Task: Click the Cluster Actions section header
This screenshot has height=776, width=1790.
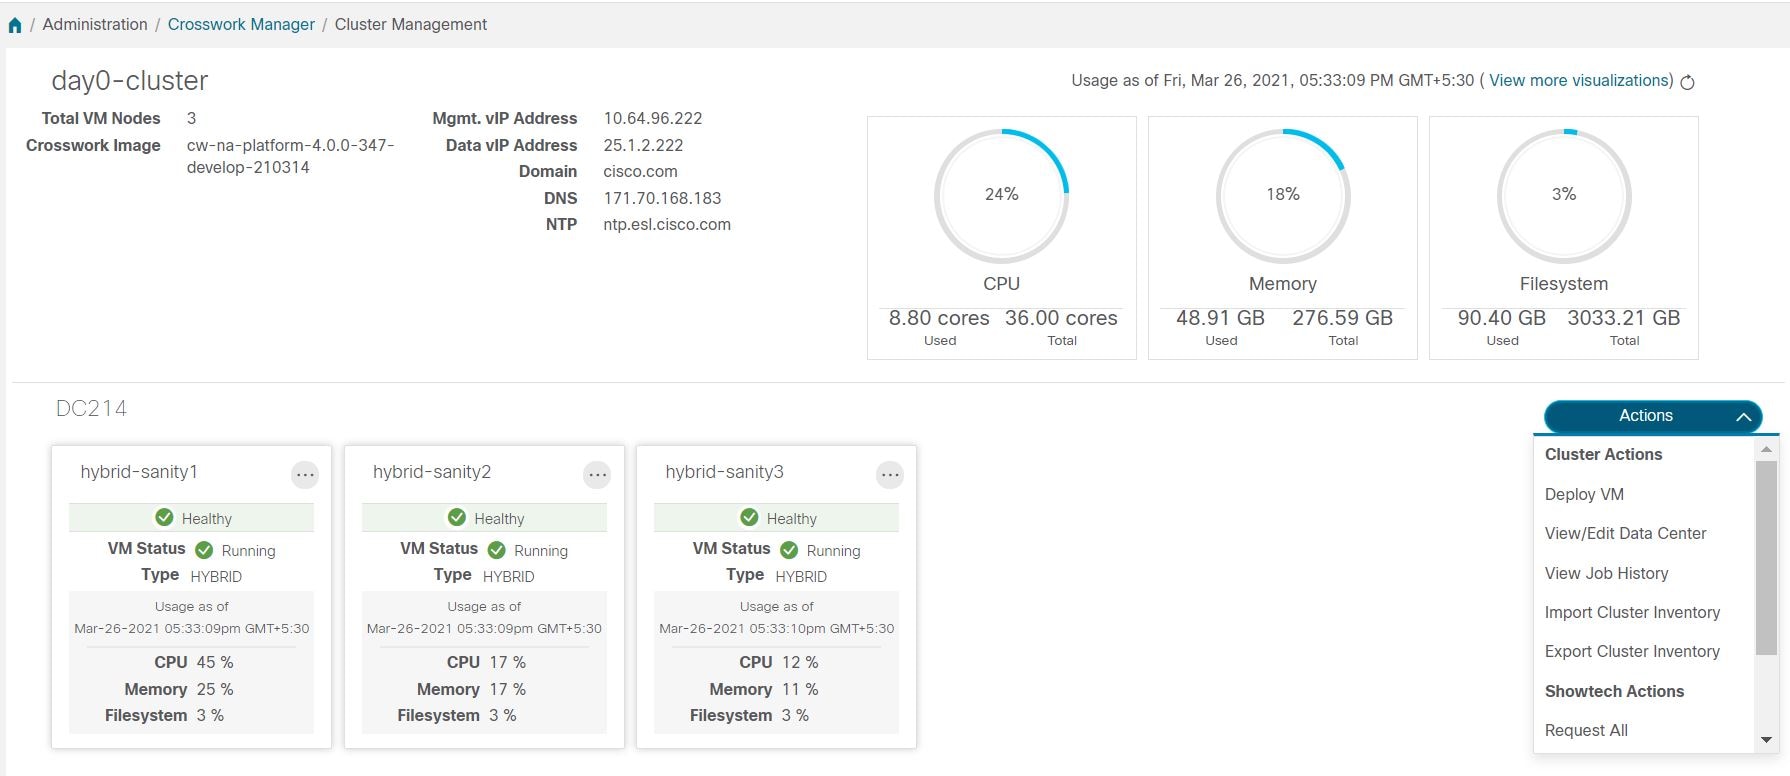Action: click(1603, 454)
